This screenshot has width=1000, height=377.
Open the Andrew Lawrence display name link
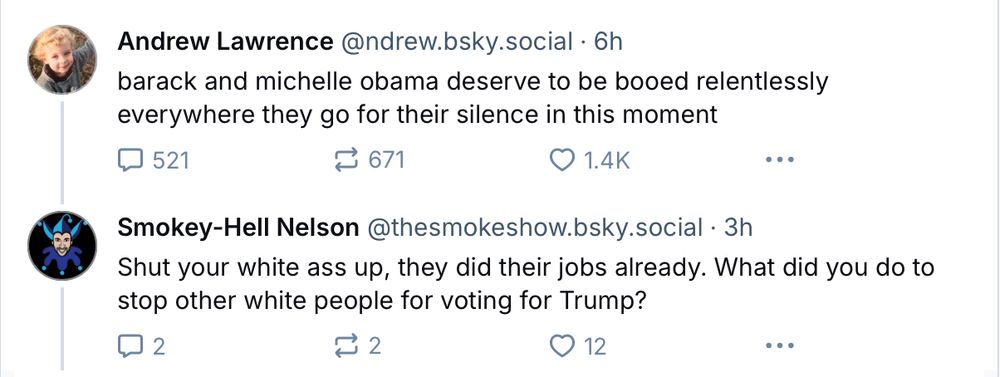coord(225,42)
